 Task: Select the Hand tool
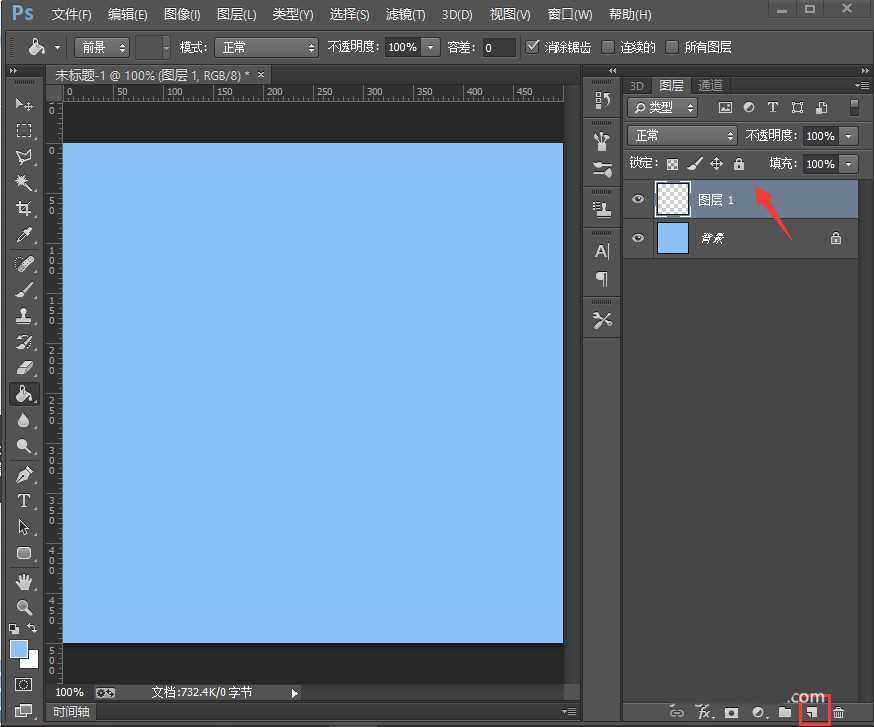coord(25,581)
